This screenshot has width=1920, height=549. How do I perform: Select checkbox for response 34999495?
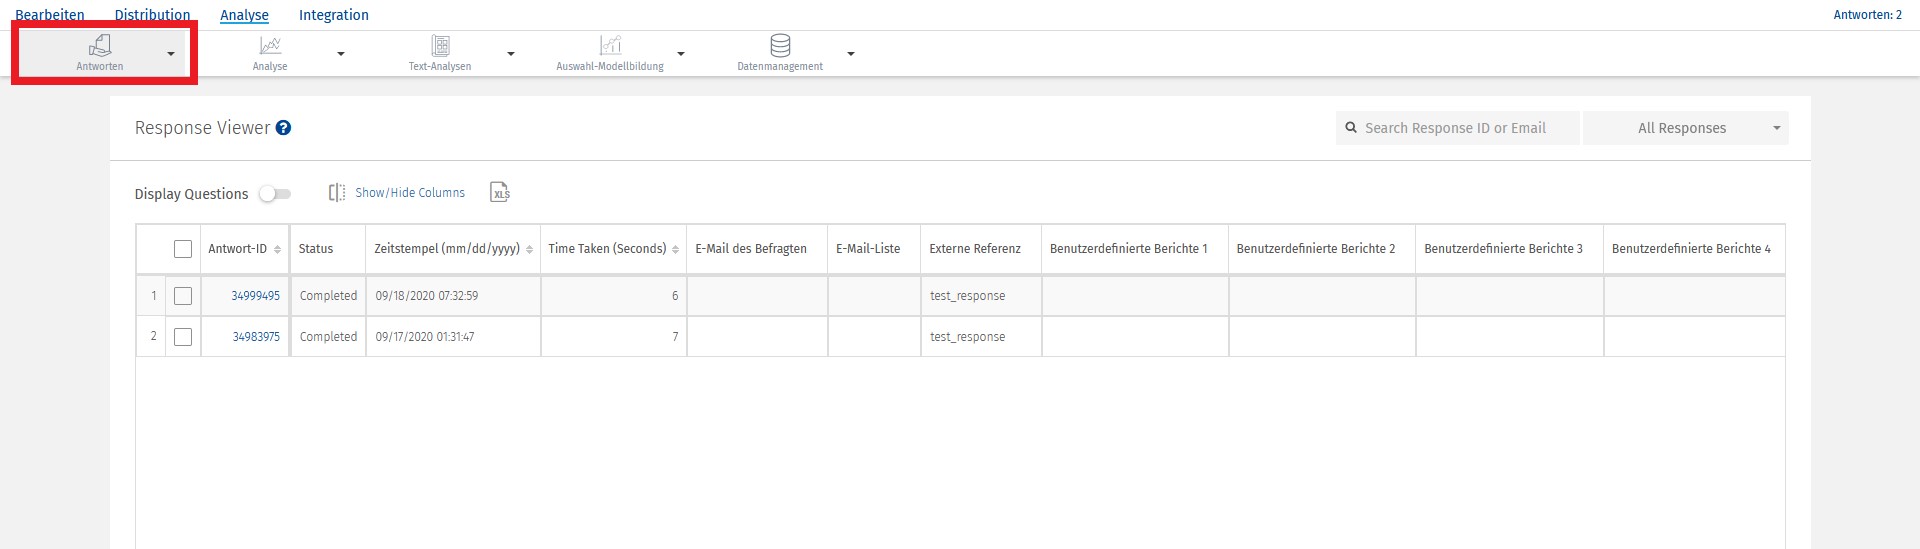point(183,296)
